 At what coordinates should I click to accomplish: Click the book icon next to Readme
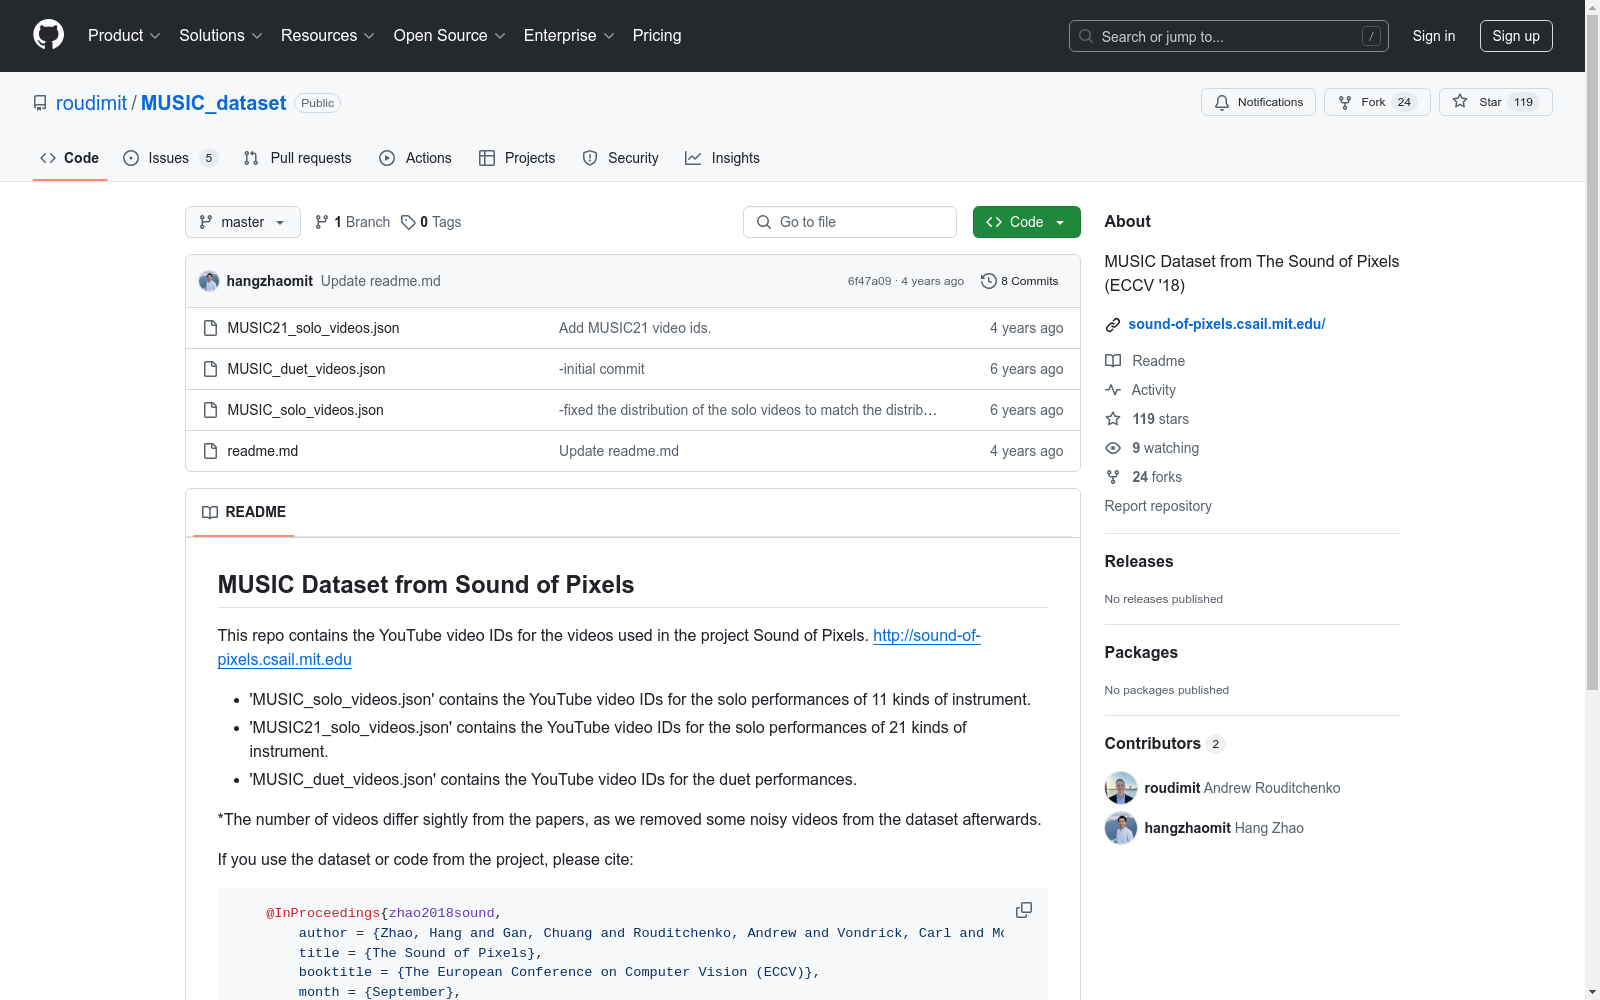click(1113, 361)
